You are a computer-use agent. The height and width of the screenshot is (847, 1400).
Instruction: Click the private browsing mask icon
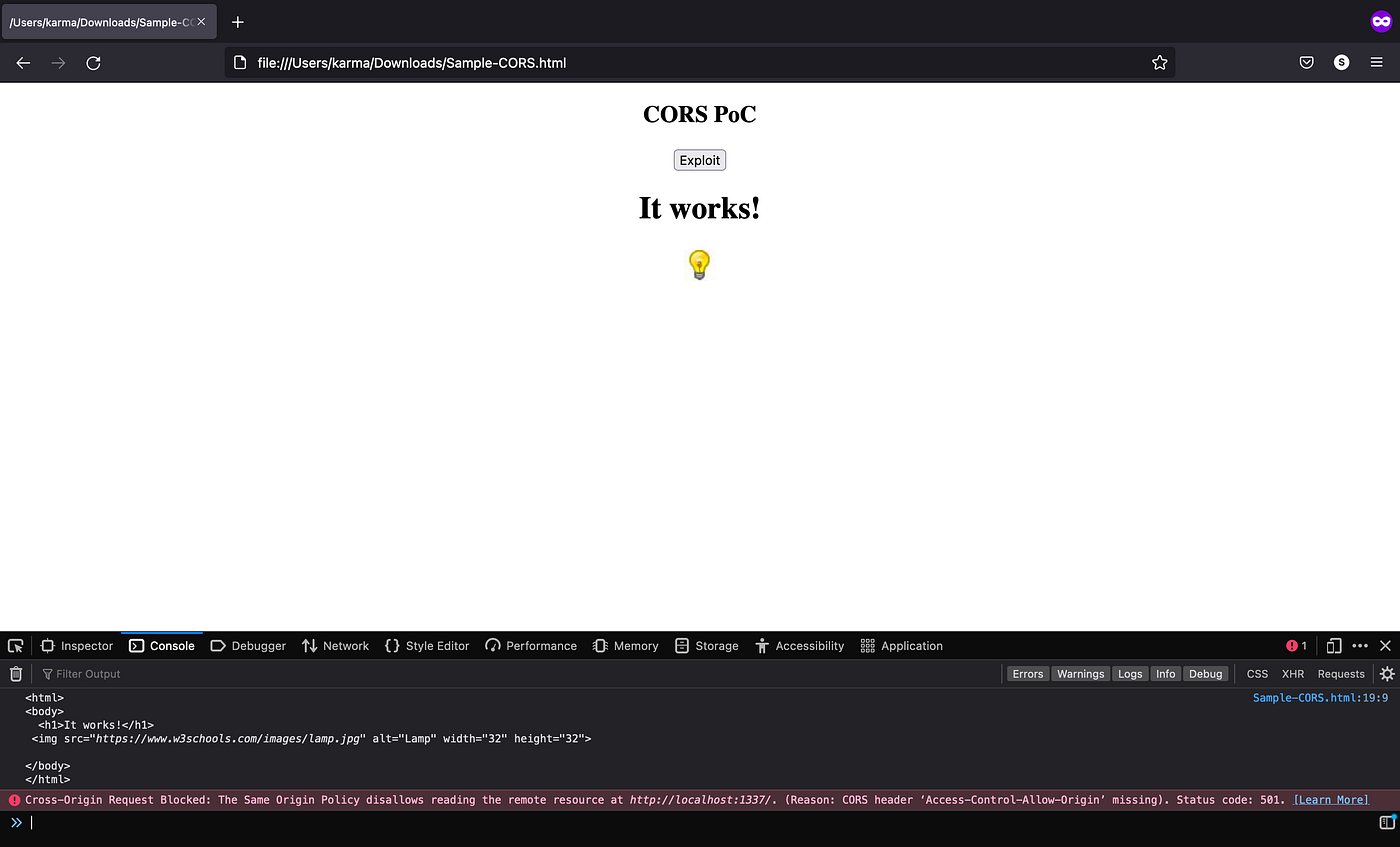[x=1380, y=22]
